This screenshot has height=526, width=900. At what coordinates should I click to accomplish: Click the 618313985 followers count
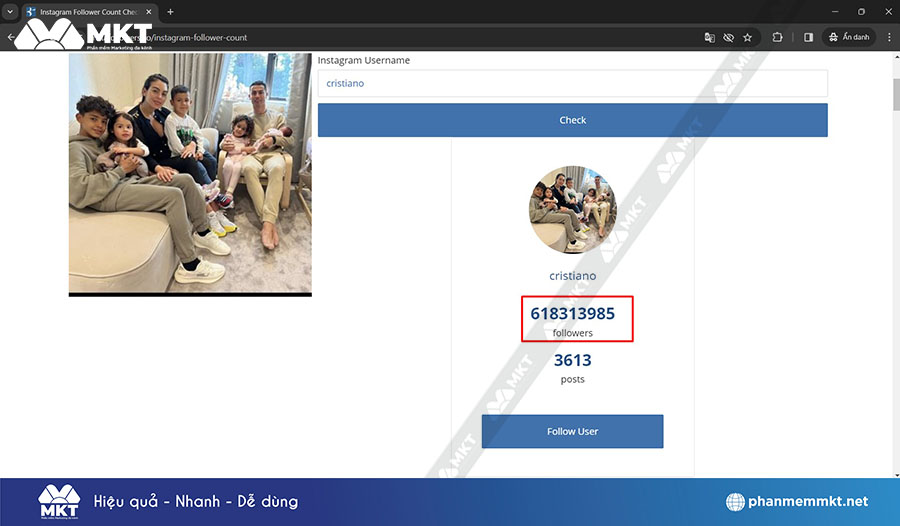pos(572,314)
